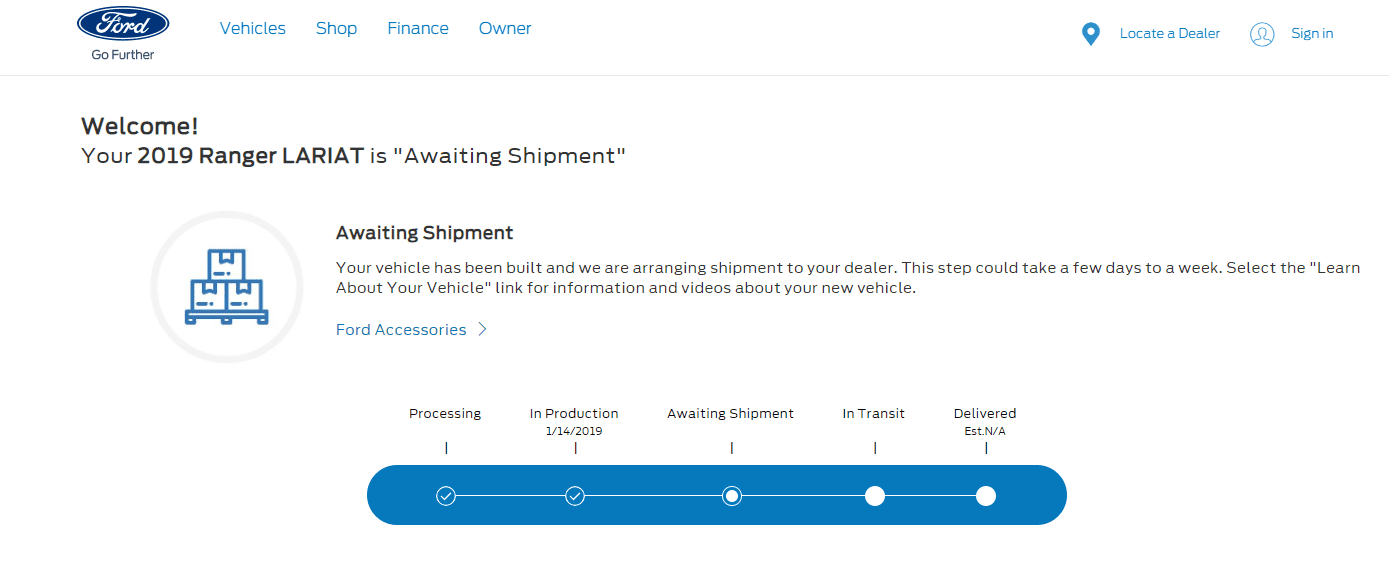Click the Locate a Dealer link text
The image size is (1389, 565).
1170,33
